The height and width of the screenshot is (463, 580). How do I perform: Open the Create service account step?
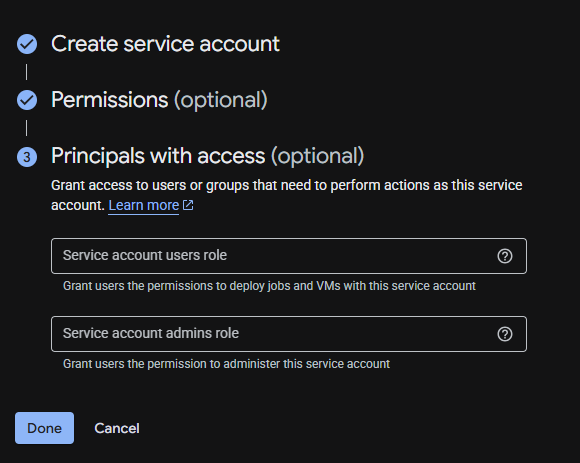tap(165, 44)
